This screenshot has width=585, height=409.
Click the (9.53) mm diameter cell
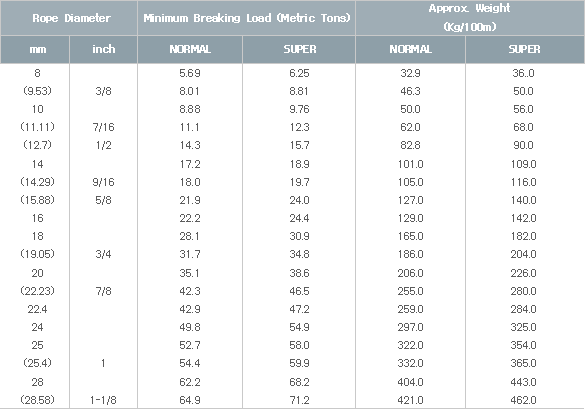[x=37, y=91]
